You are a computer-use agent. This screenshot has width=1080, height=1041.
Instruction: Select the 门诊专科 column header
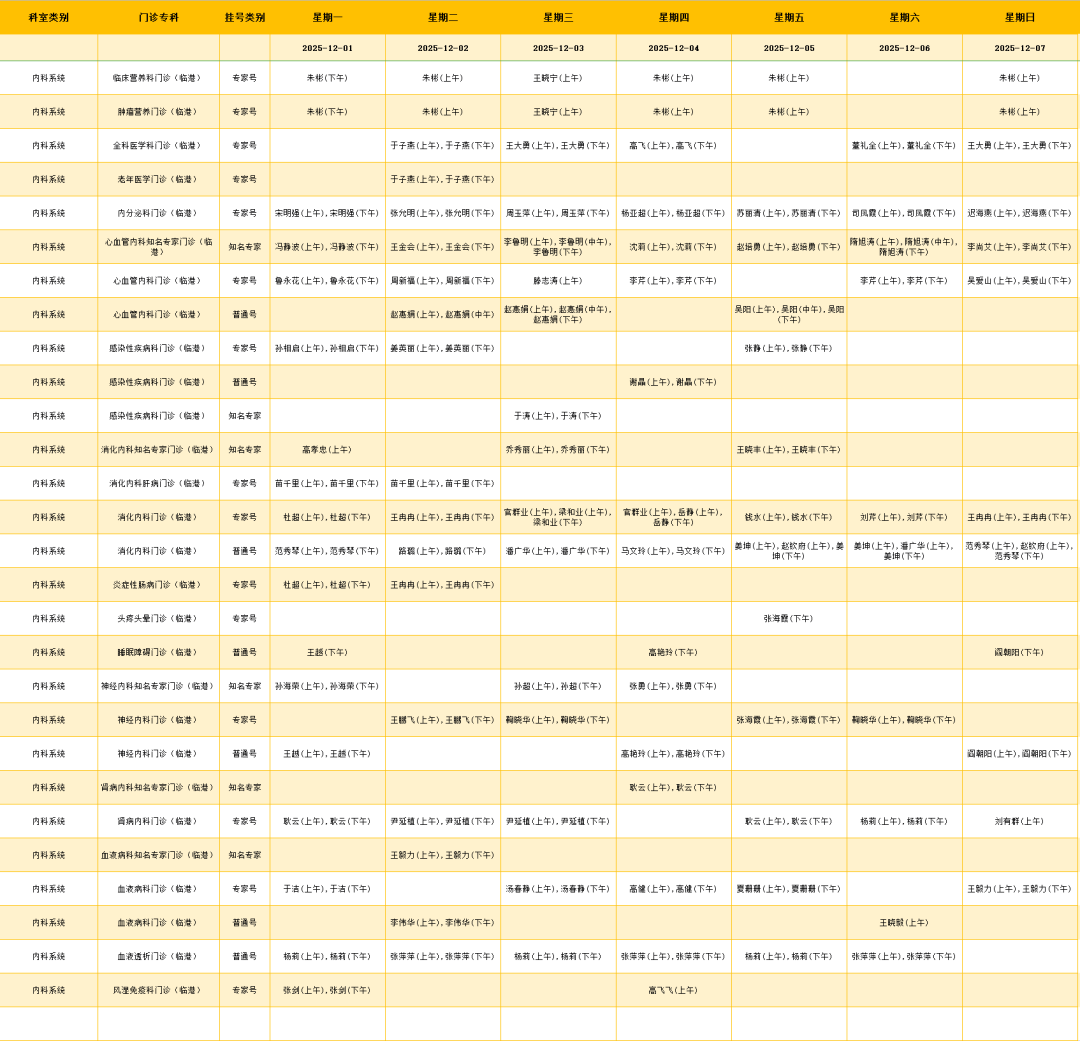click(x=158, y=17)
